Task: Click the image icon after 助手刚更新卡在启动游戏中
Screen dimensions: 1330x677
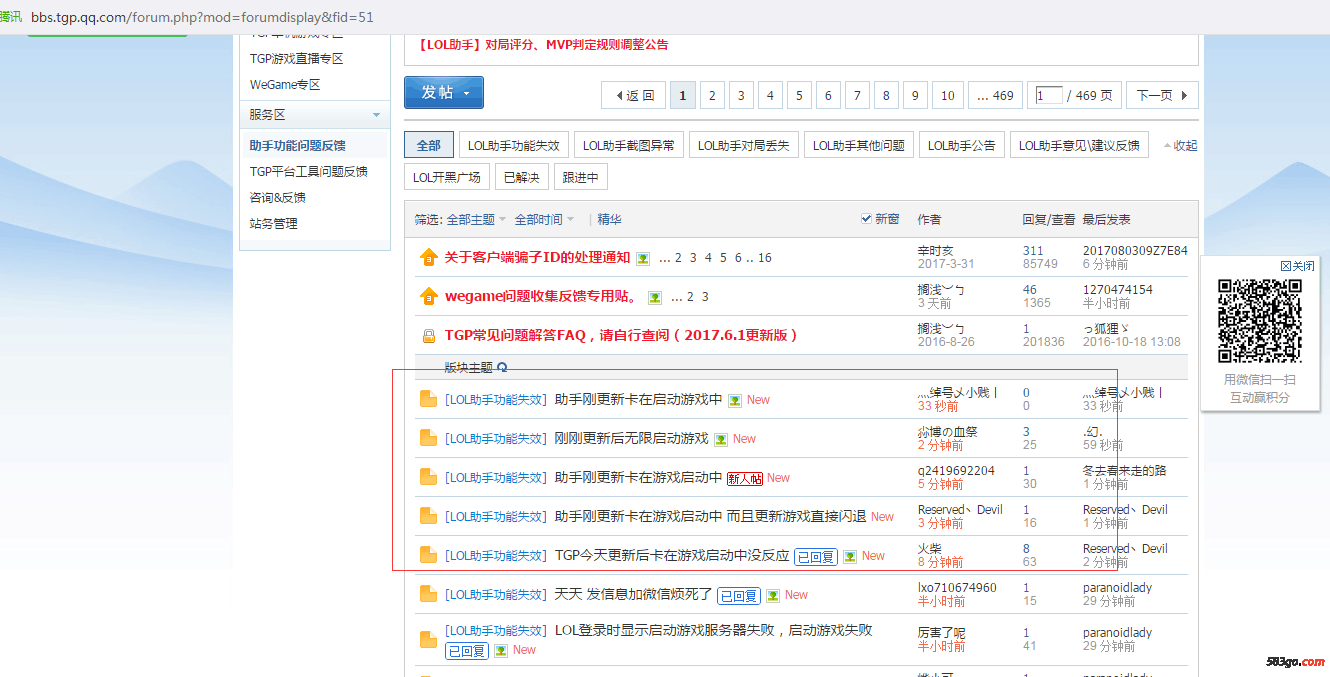Action: tap(735, 400)
